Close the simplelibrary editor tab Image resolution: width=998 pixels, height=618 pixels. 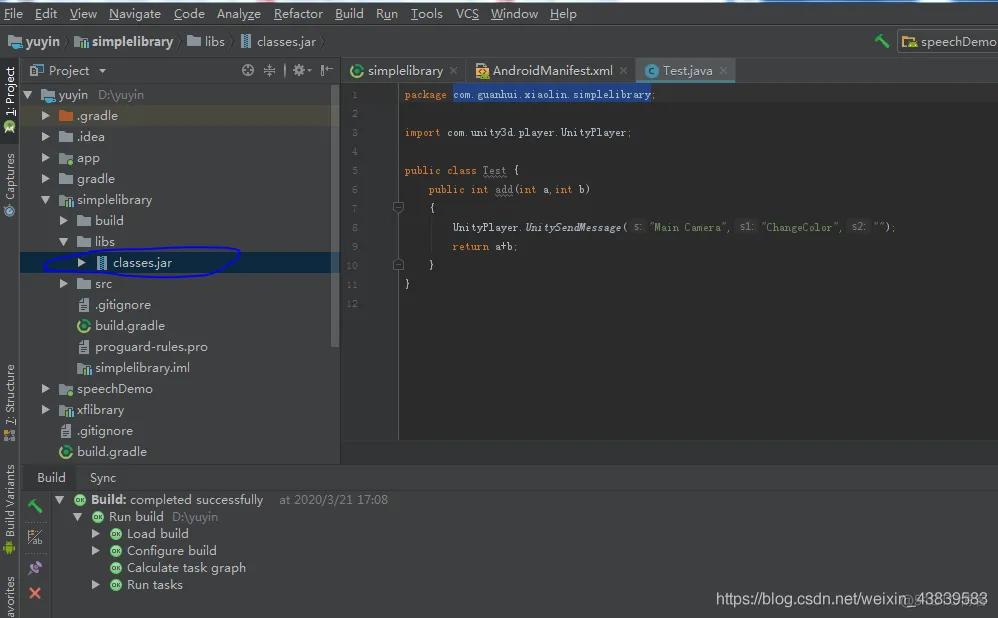453,71
